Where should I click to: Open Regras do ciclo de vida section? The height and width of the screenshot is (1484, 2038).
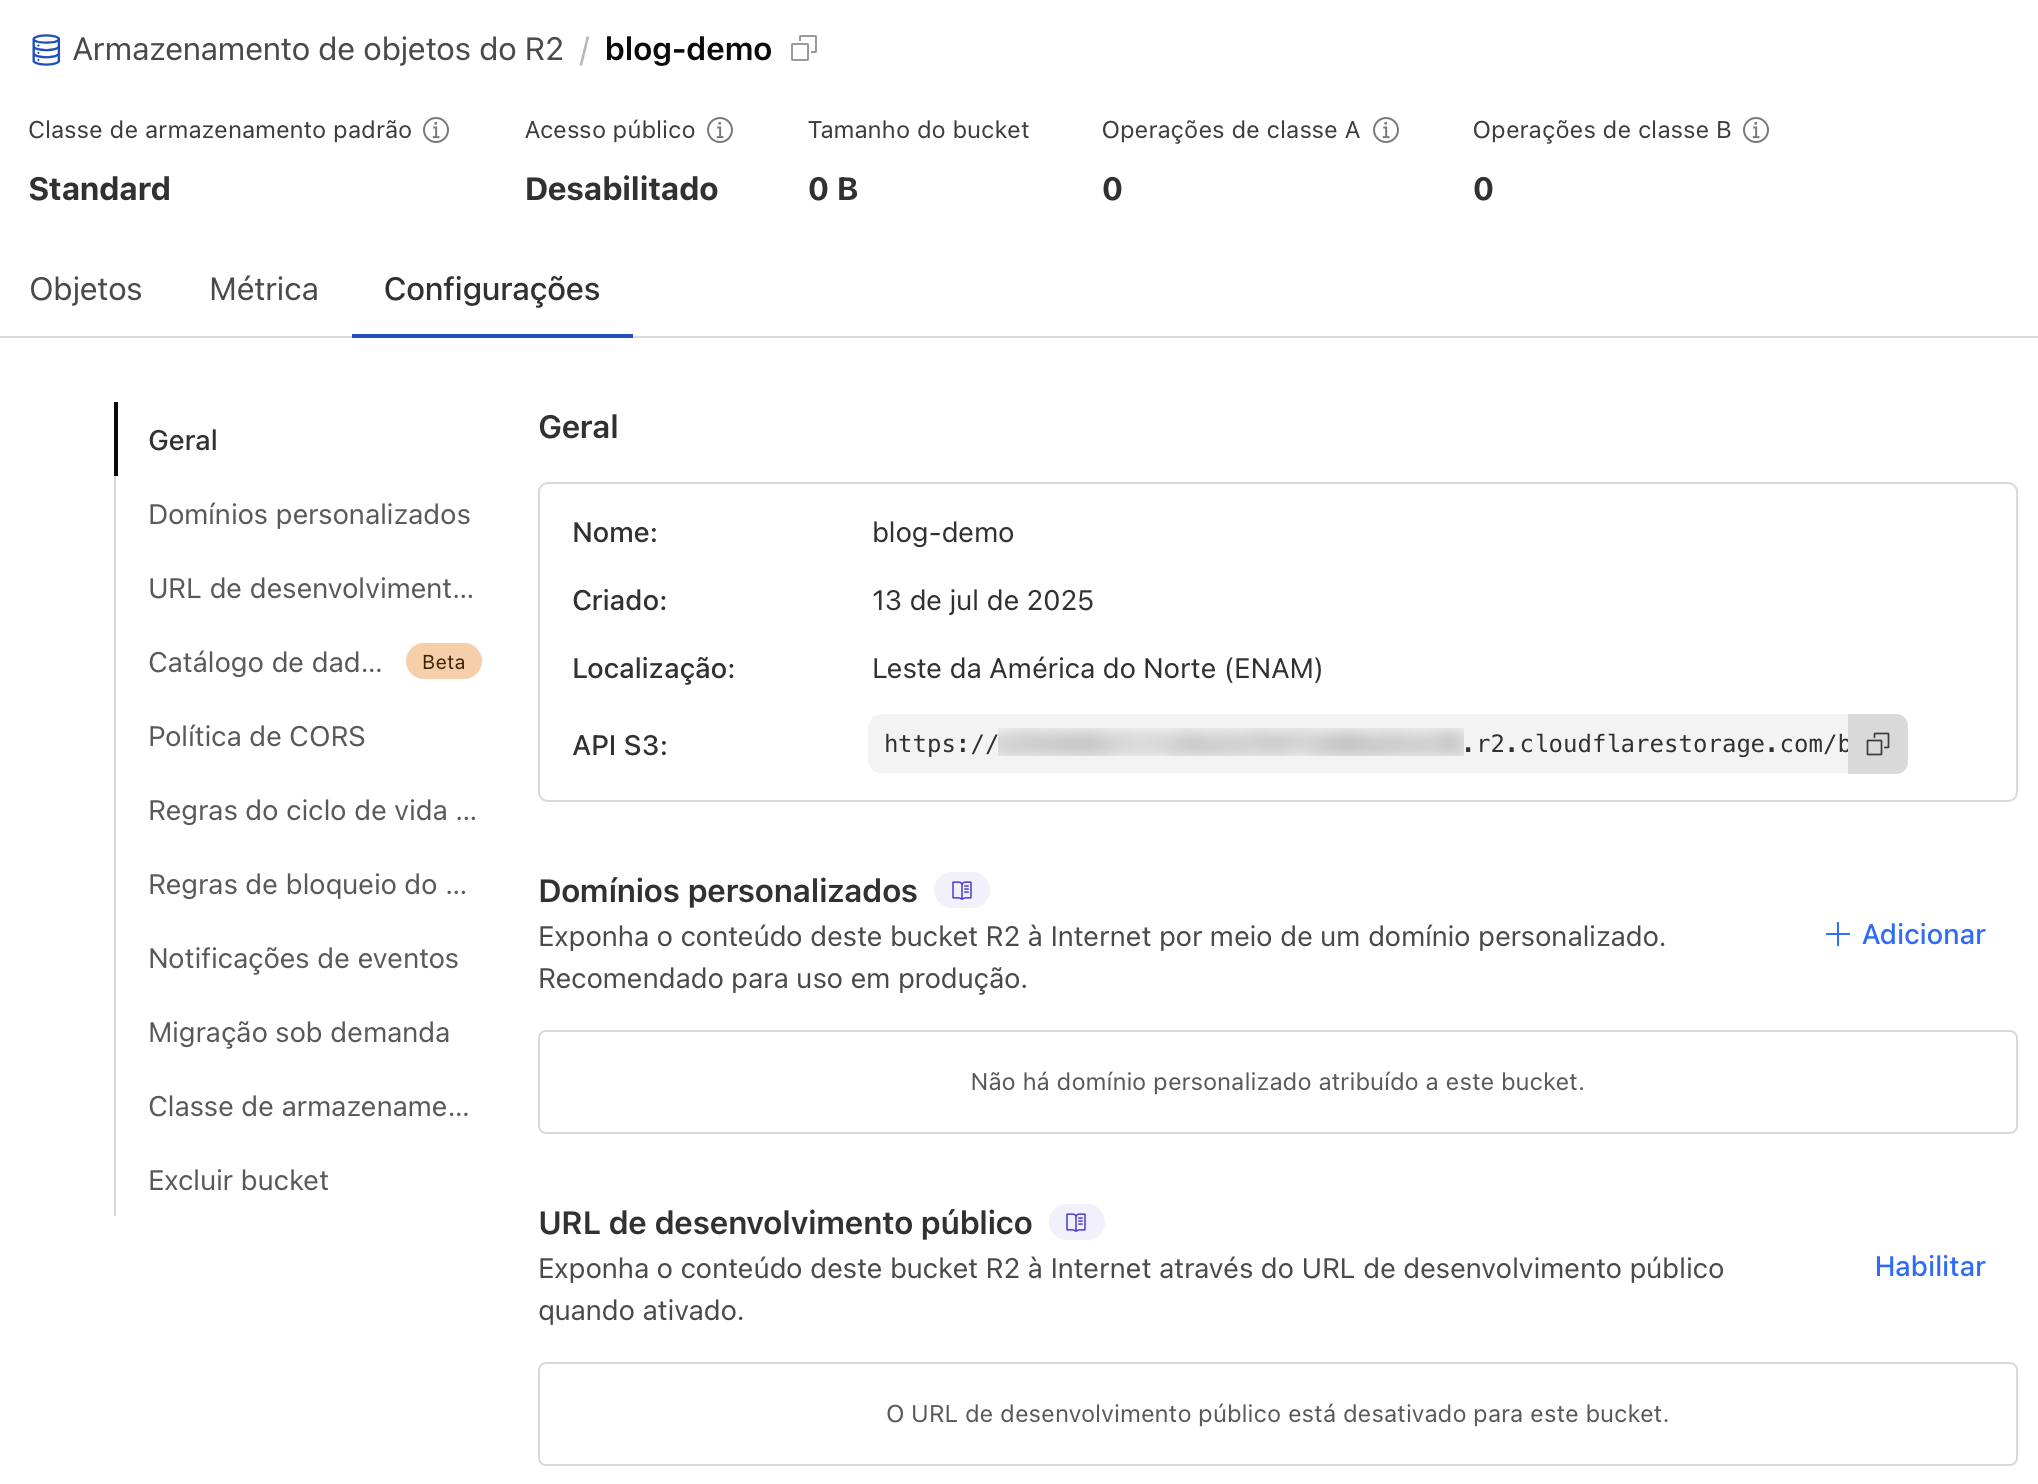[312, 810]
